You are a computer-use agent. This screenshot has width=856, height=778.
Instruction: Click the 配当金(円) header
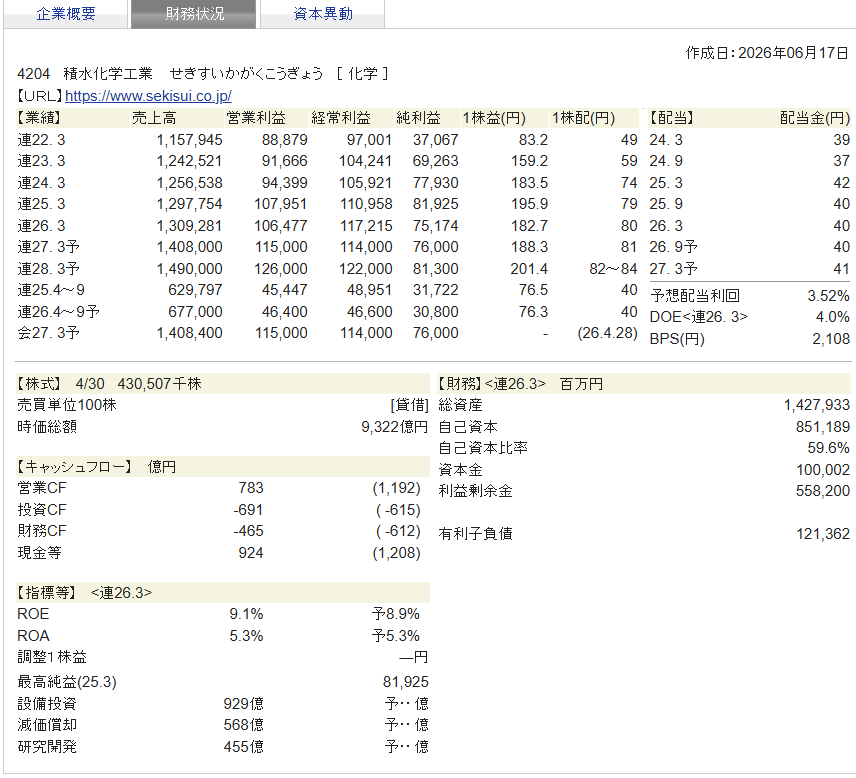815,118
